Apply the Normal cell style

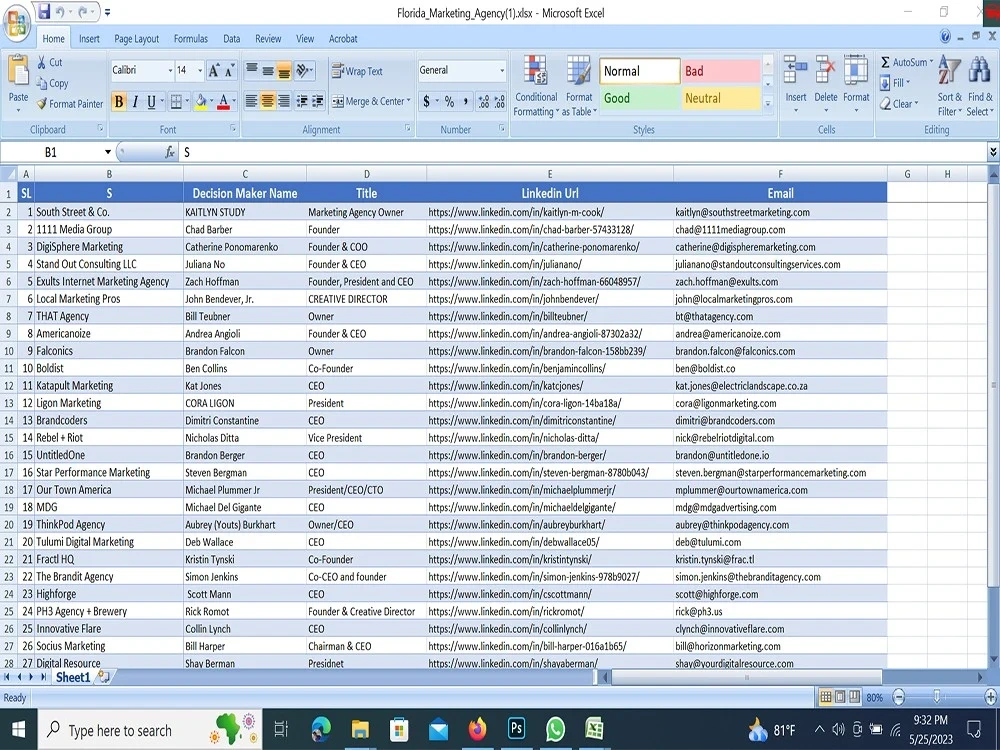(640, 71)
